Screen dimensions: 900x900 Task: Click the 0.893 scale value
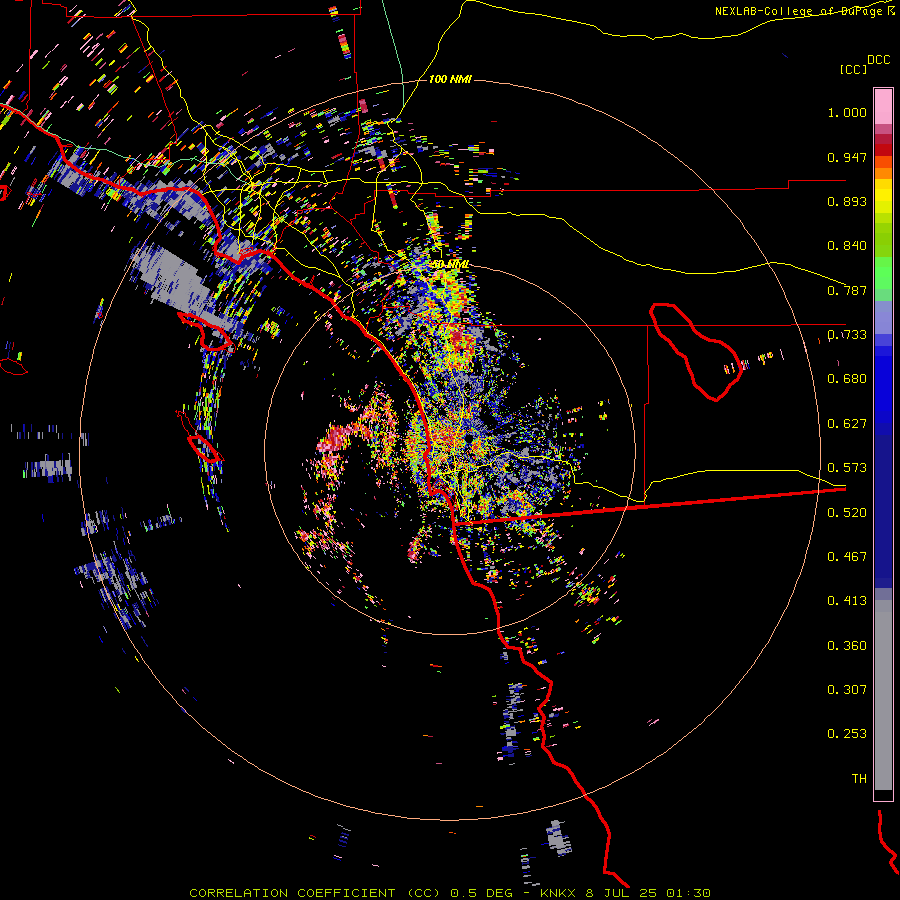click(x=847, y=201)
